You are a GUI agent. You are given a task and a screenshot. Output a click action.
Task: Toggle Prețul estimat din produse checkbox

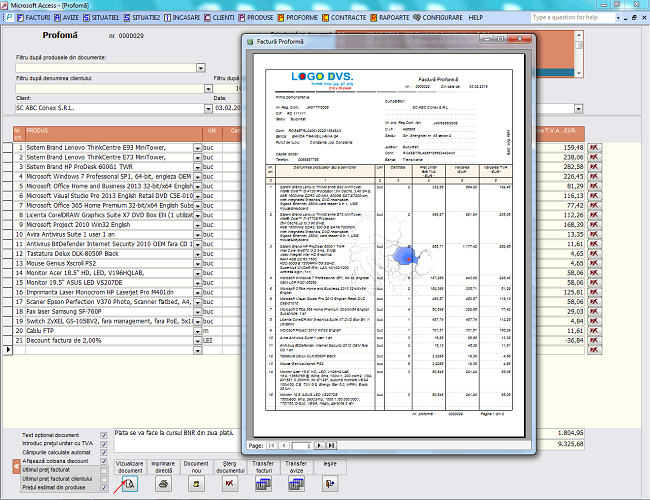tap(104, 488)
